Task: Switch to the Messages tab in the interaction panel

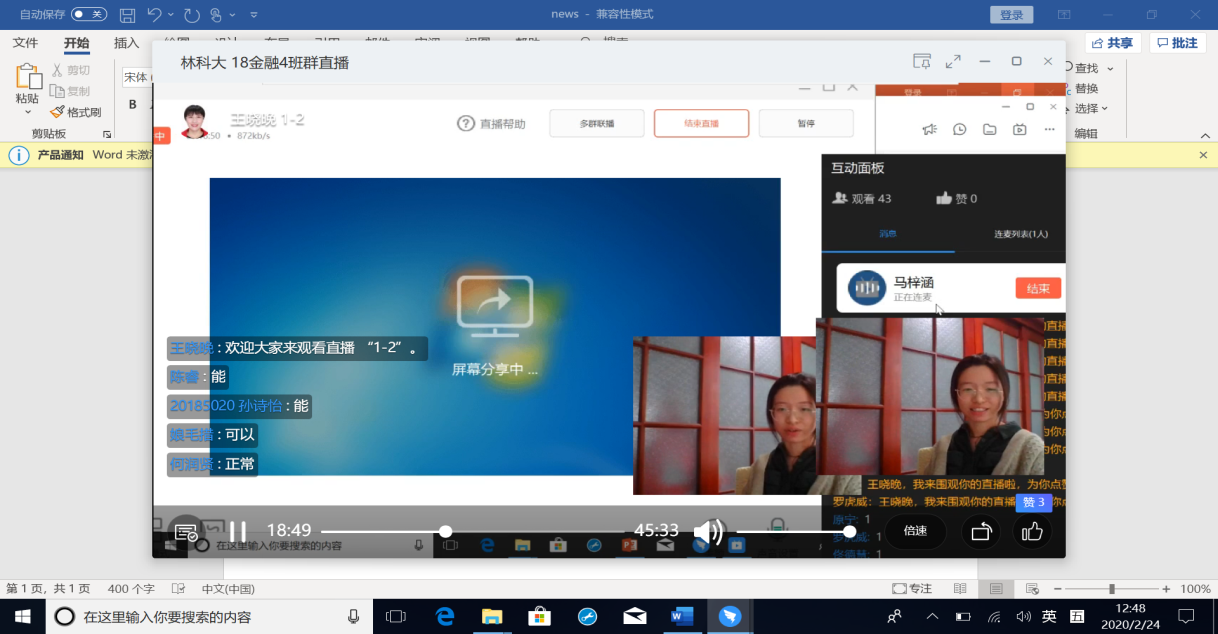Action: 888,233
